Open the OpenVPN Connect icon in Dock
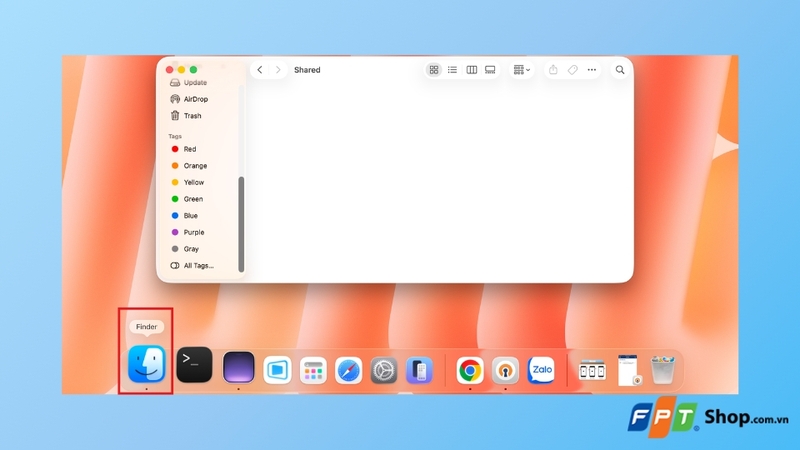Screen dimensions: 800x450 [x=506, y=370]
